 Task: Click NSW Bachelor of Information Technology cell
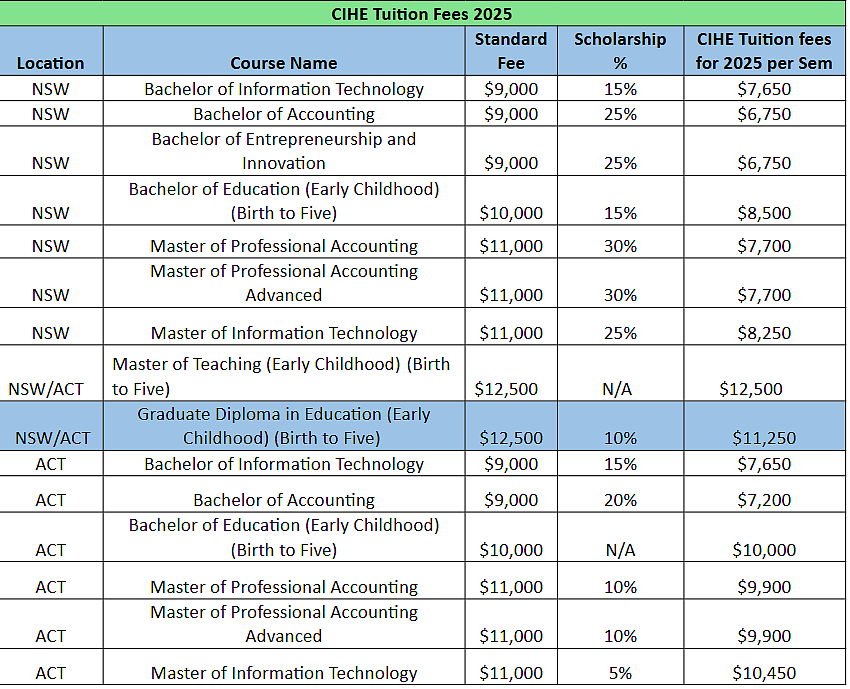tap(284, 89)
